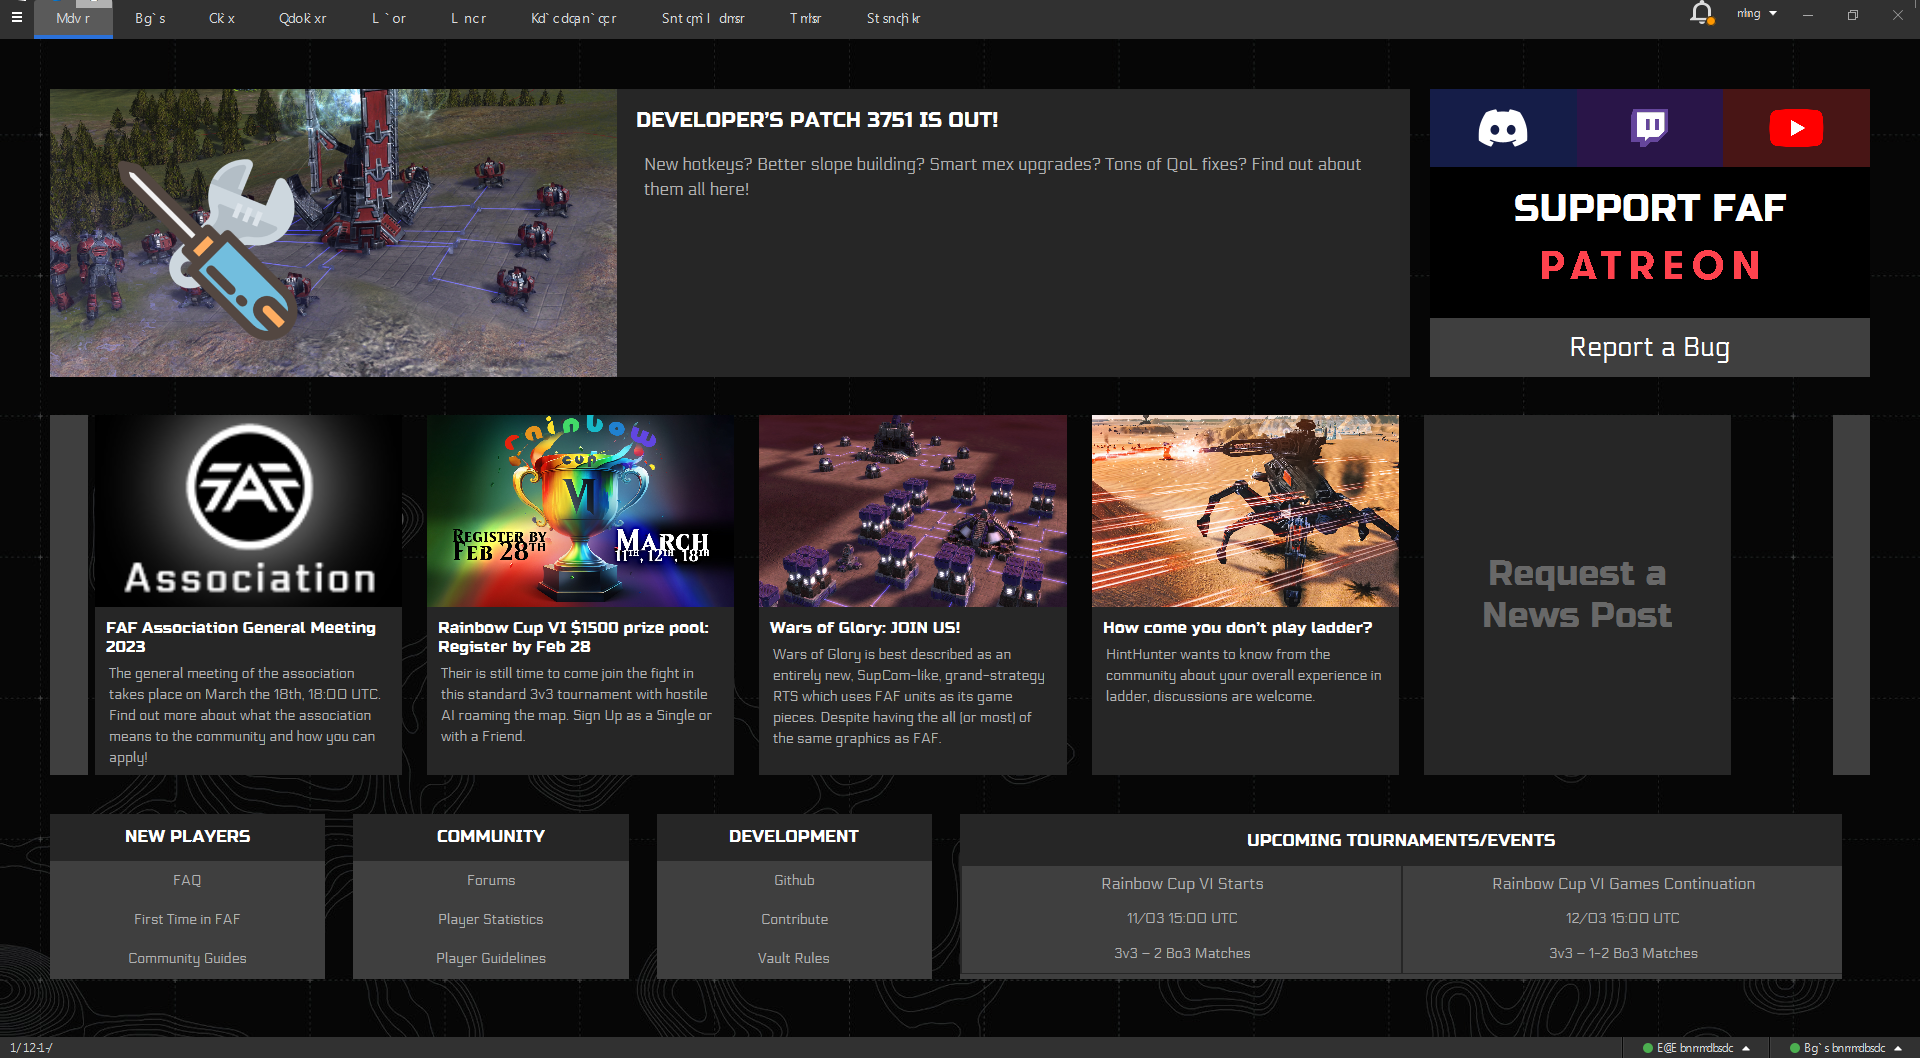This screenshot has height=1058, width=1920.
Task: Click the '11/03 15:00 UTC' event time
Action: 1182,918
